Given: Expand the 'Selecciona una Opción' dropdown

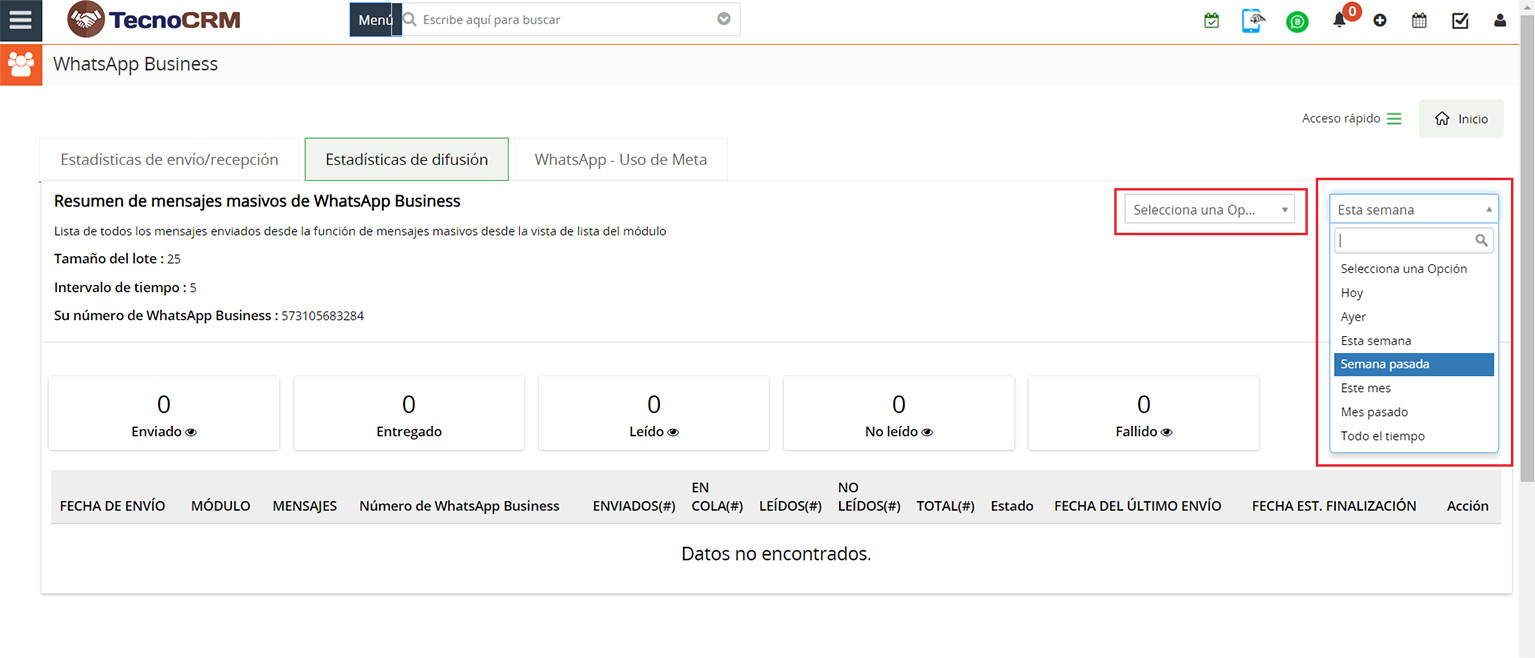Looking at the screenshot, I should click(x=1210, y=210).
